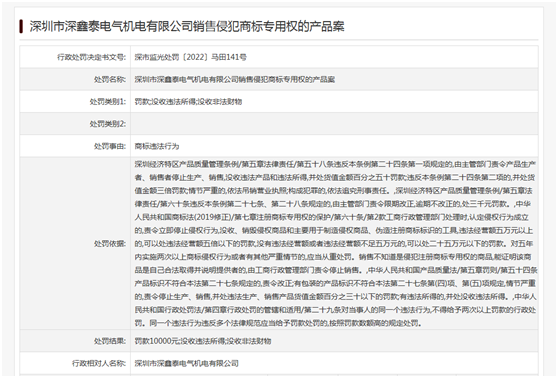558x378 pixels.
Task: Click the result value 罚款10000元;没收违法所得;没收非法财物
Action: pos(203,341)
